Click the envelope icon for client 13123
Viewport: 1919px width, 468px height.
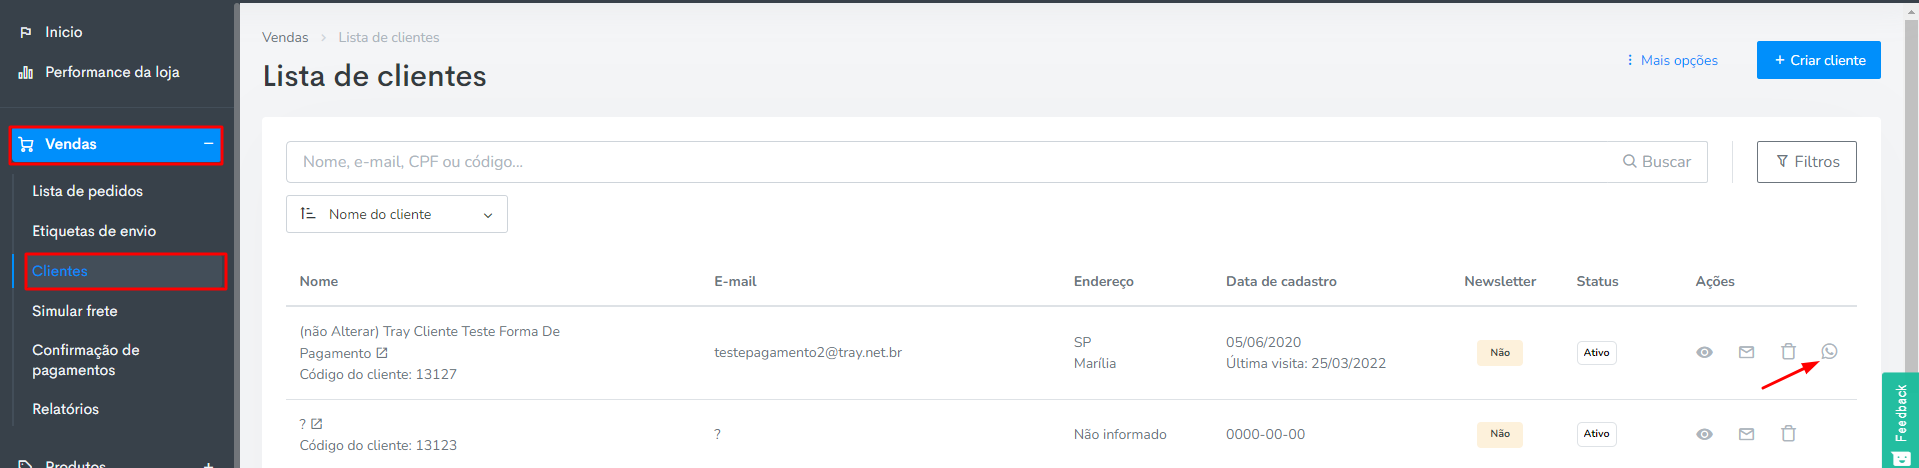click(x=1746, y=434)
